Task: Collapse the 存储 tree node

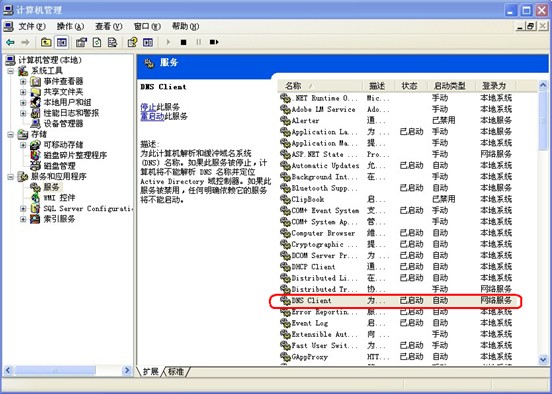Action: coord(11,135)
